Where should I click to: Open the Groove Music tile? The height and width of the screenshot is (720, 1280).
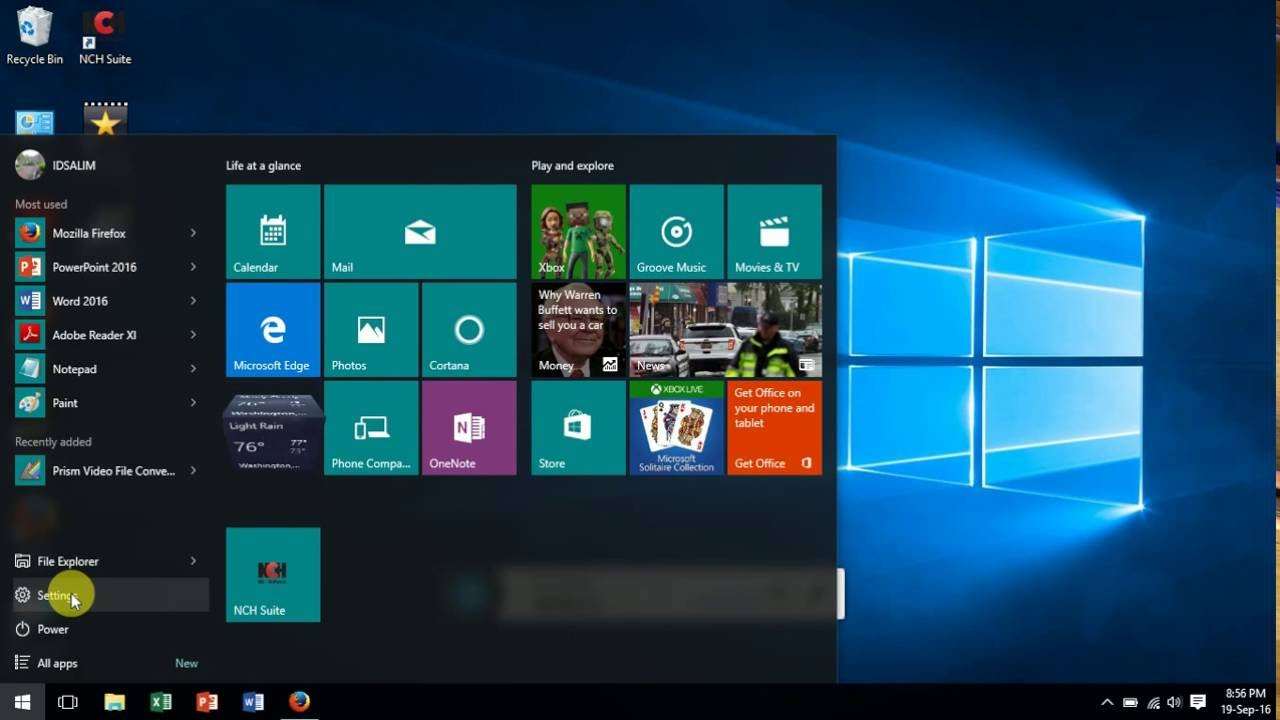point(676,231)
